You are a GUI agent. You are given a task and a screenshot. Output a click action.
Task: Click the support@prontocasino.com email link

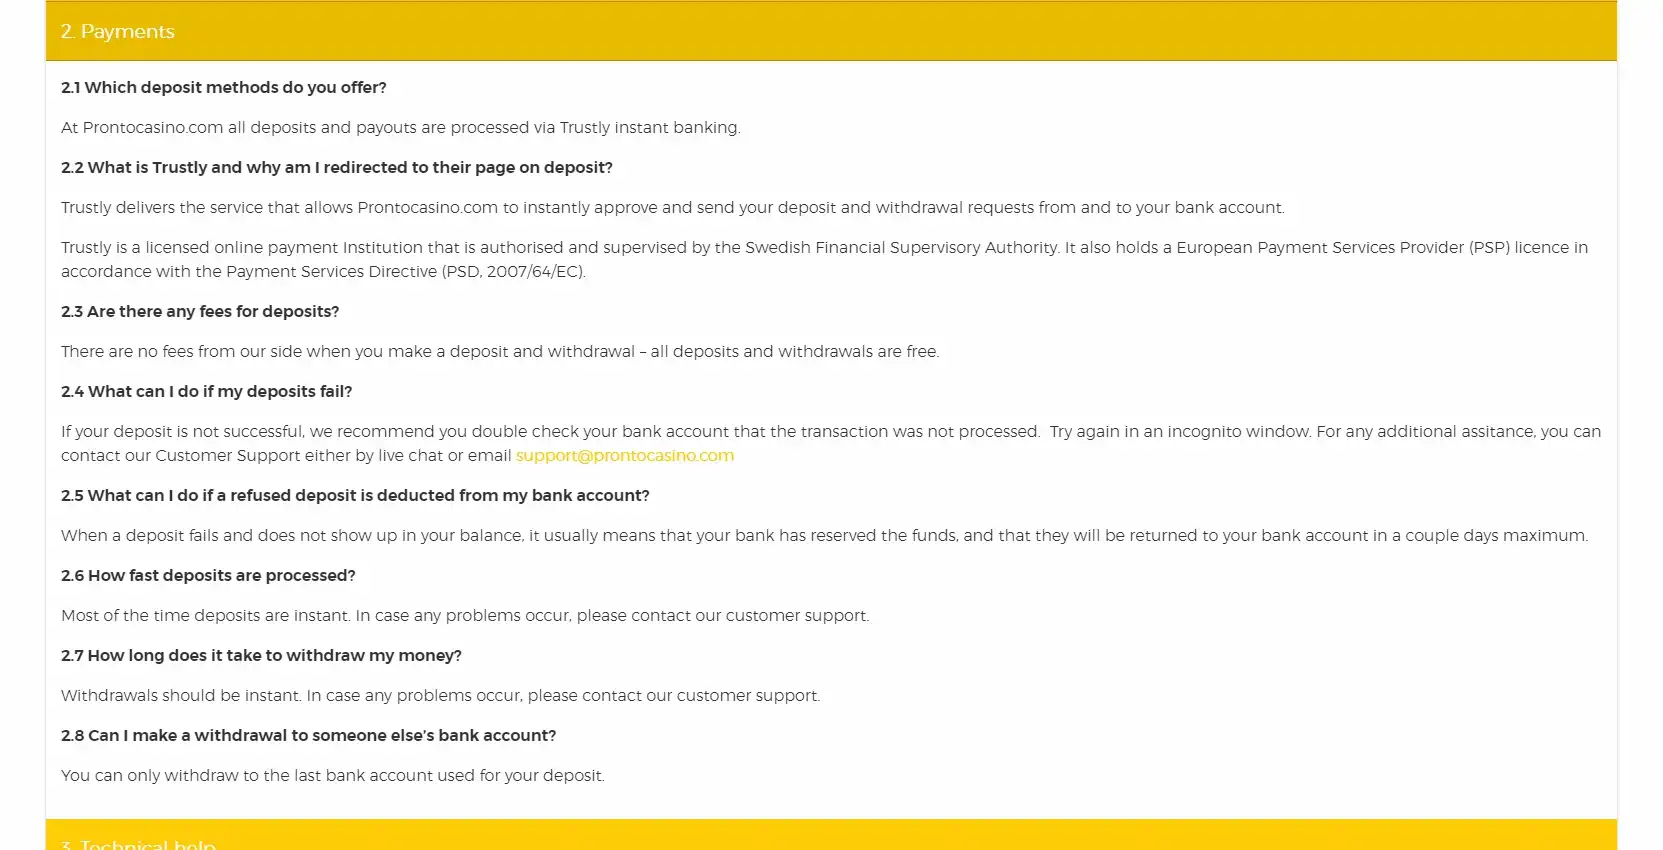coord(625,456)
